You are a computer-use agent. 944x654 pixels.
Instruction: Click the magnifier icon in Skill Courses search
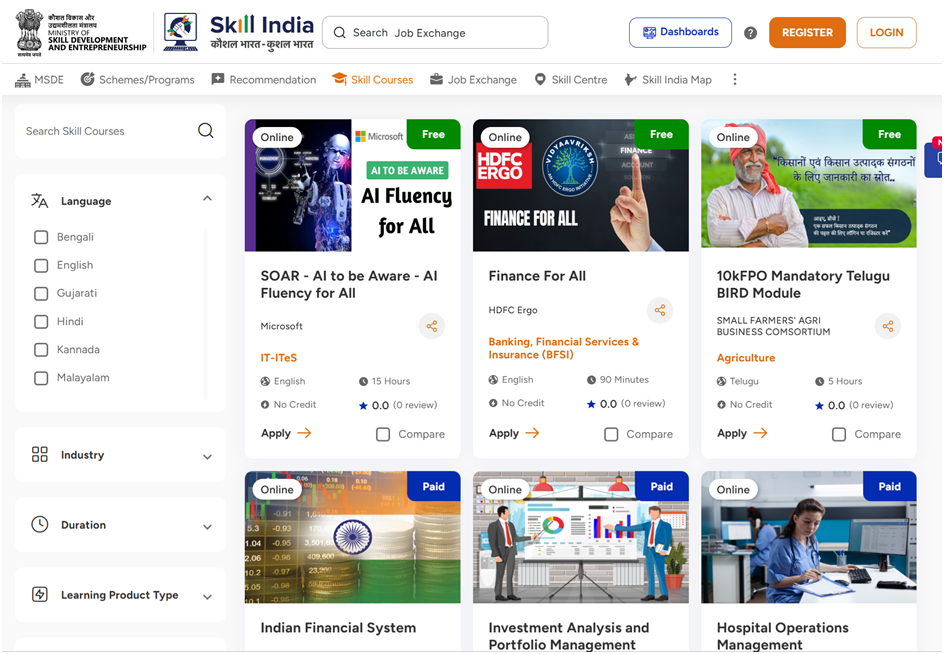pos(206,131)
